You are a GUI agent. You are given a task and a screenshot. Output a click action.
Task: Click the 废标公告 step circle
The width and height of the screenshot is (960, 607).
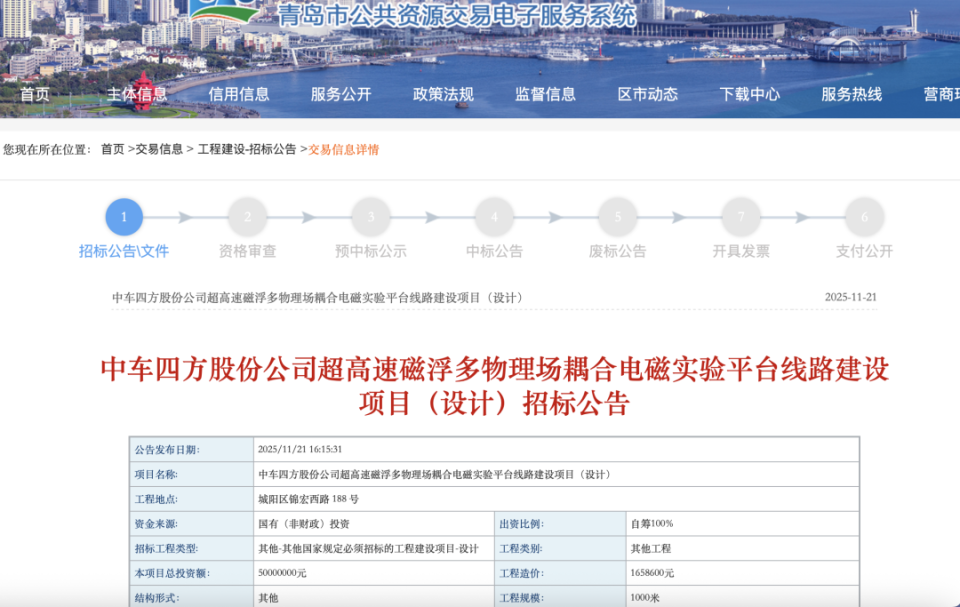(617, 217)
